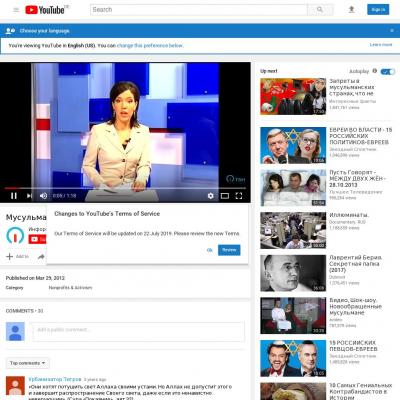Click the Up next heading
Screen dimensions: 400x400
click(x=269, y=71)
